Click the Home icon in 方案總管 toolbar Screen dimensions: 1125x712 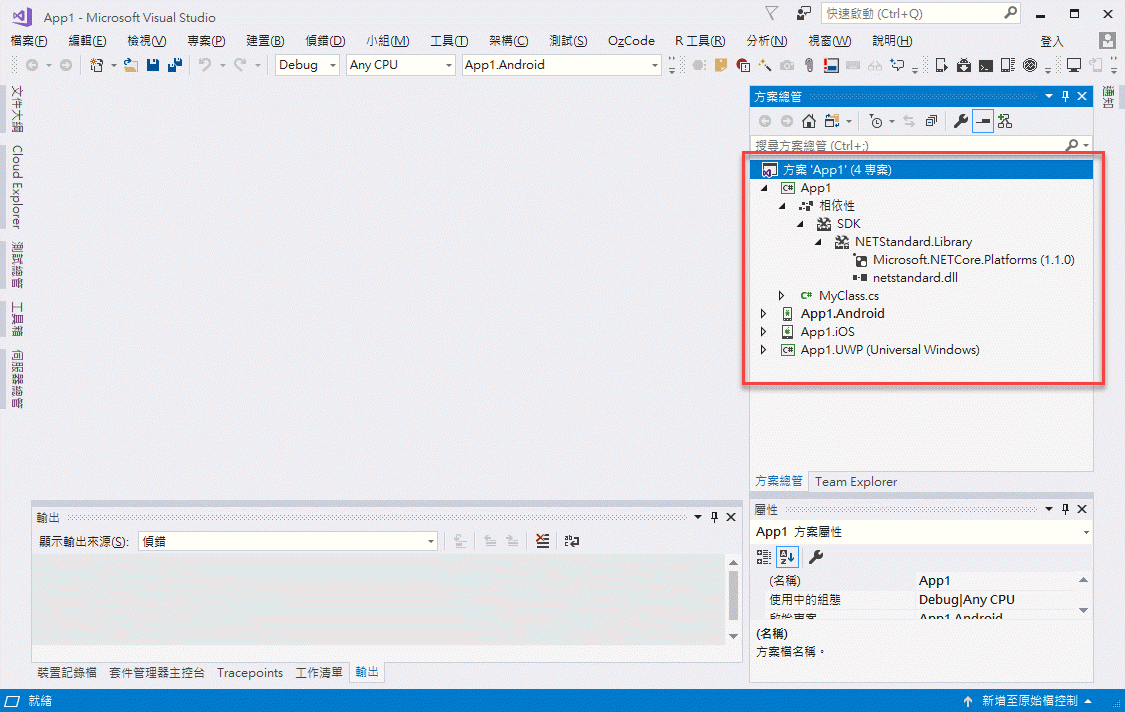tap(809, 121)
